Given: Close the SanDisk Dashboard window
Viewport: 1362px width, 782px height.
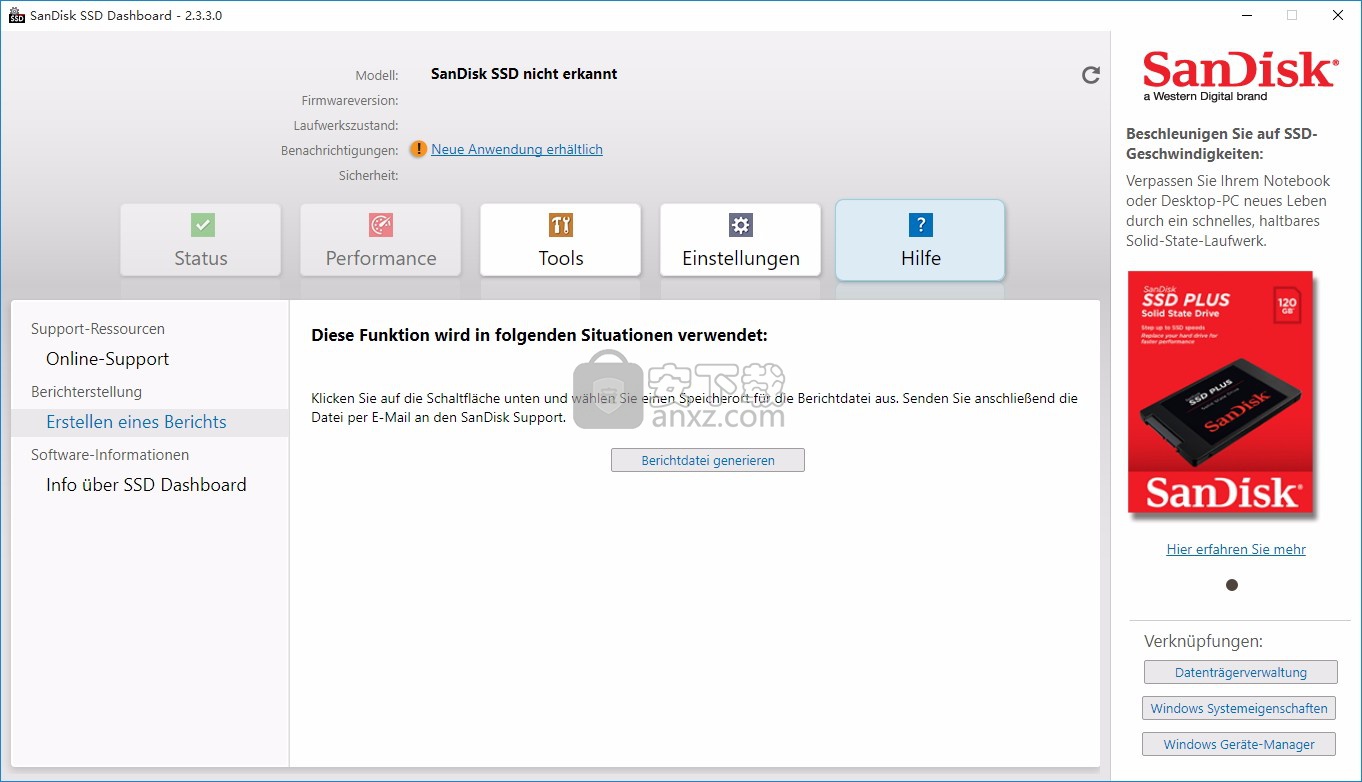Looking at the screenshot, I should tap(1338, 15).
